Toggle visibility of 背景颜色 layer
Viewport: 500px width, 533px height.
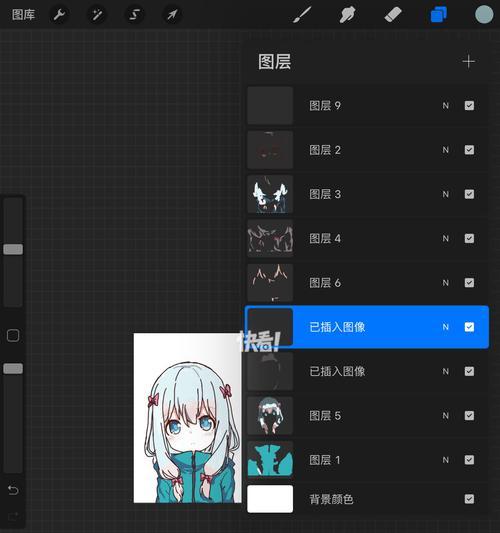pyautogui.click(x=469, y=499)
